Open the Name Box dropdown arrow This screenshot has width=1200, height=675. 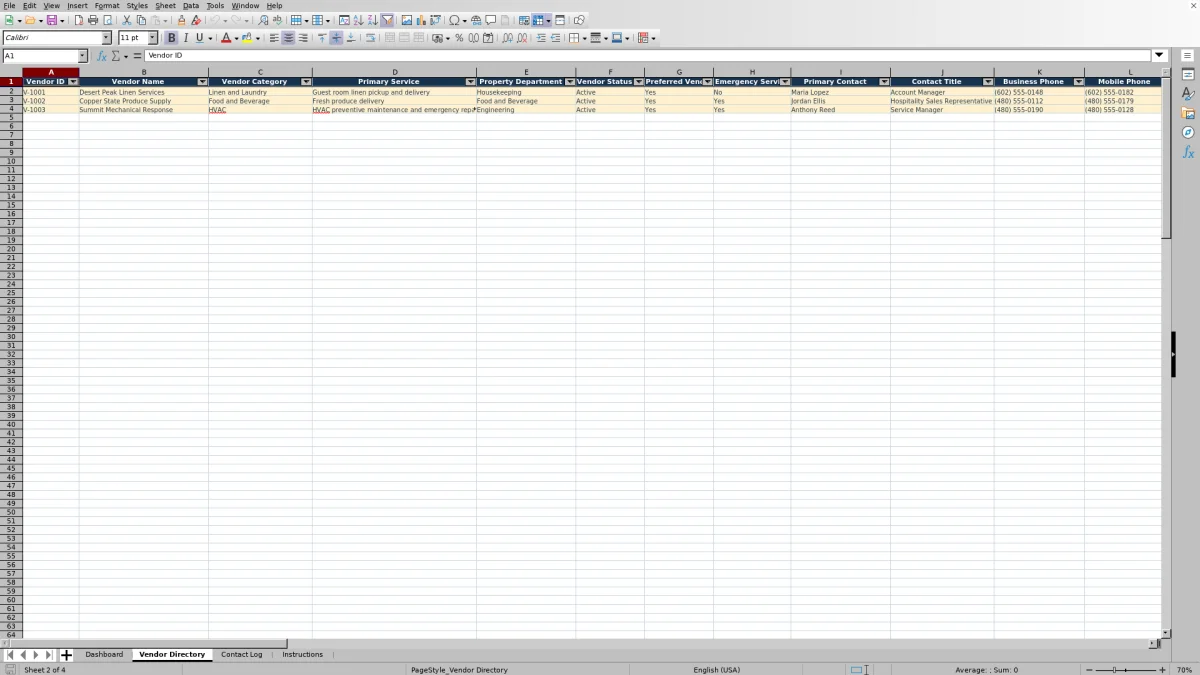point(83,56)
